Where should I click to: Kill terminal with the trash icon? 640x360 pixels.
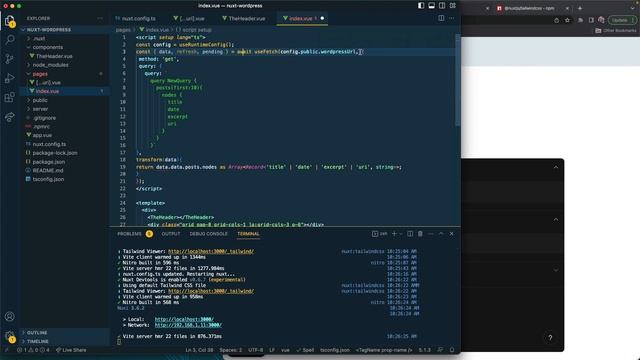(420, 234)
